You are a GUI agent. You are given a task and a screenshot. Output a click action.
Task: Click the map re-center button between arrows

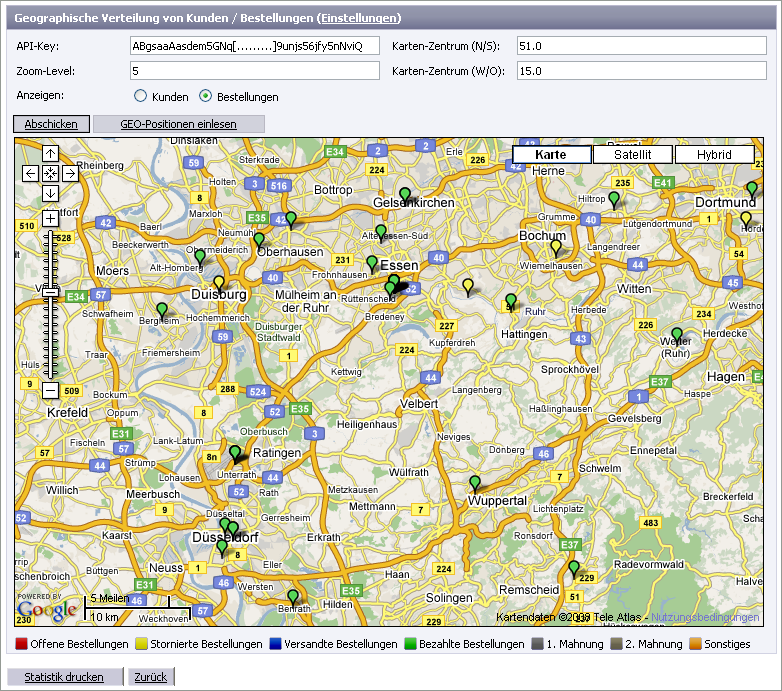point(50,173)
